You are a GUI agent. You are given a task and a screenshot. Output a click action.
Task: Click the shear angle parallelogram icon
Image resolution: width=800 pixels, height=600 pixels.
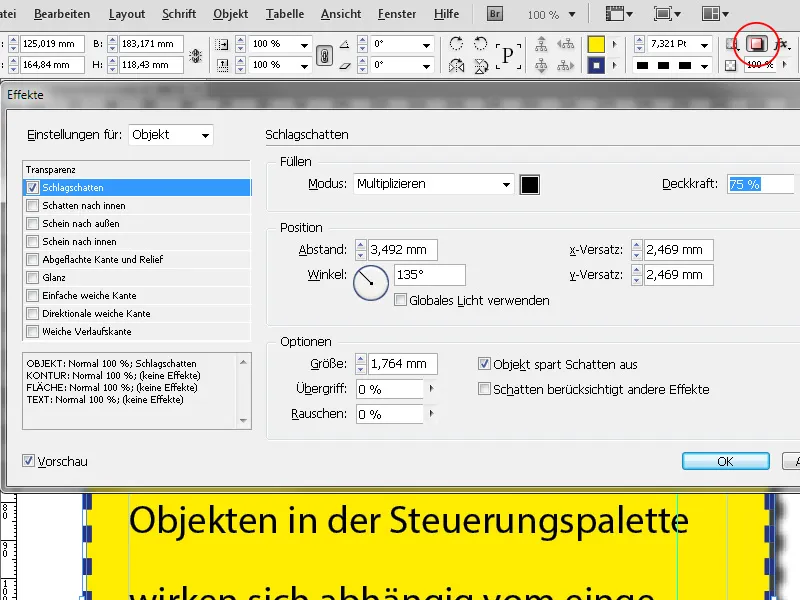pyautogui.click(x=345, y=65)
